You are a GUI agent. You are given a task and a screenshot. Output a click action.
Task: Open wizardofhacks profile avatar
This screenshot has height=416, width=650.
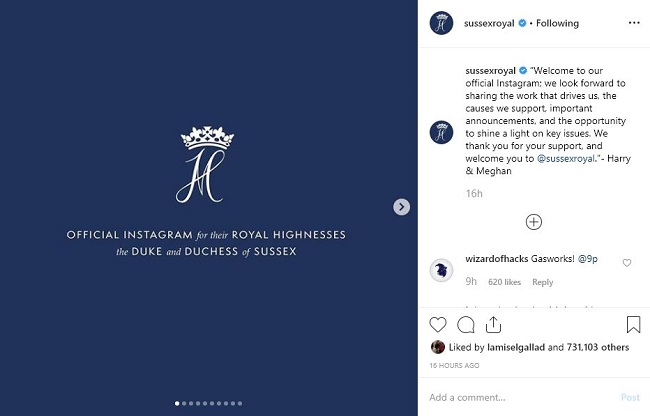click(x=441, y=269)
